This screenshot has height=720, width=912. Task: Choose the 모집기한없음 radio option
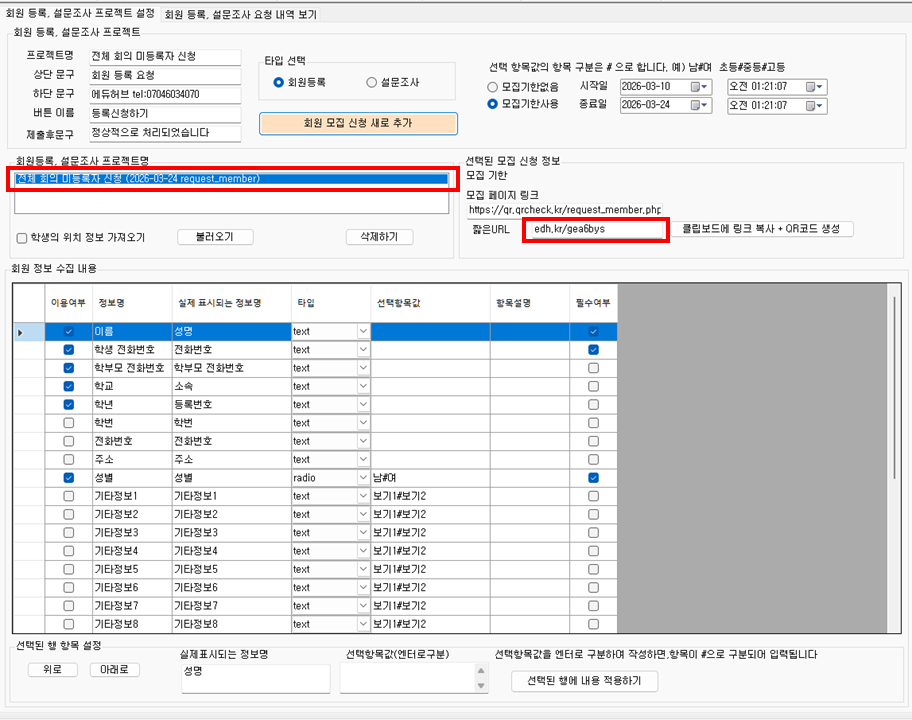point(493,87)
